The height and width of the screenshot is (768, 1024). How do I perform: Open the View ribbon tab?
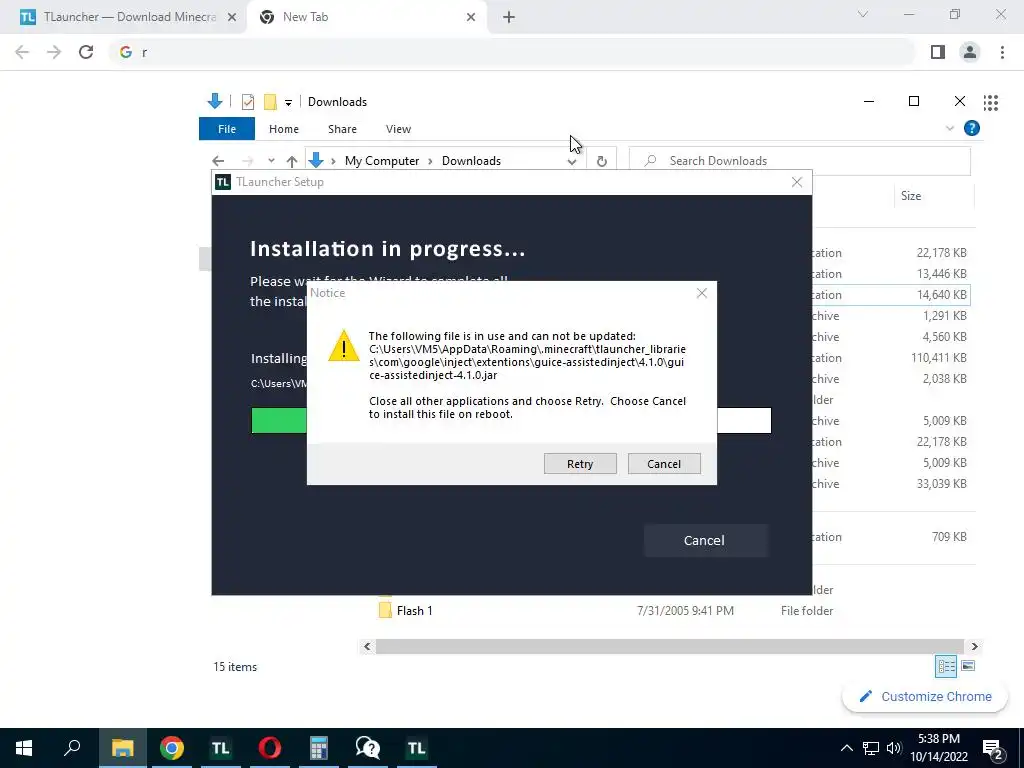click(398, 129)
